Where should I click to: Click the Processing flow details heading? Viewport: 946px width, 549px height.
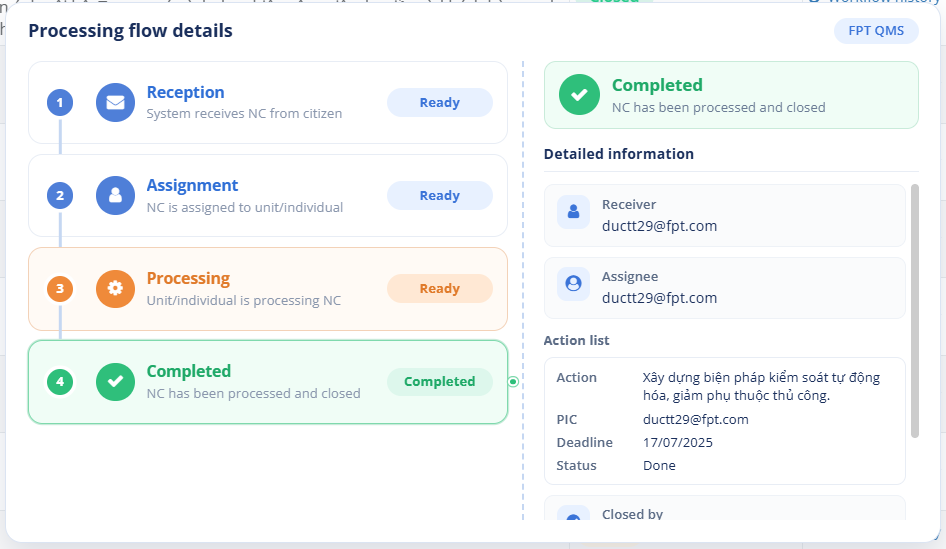130,31
